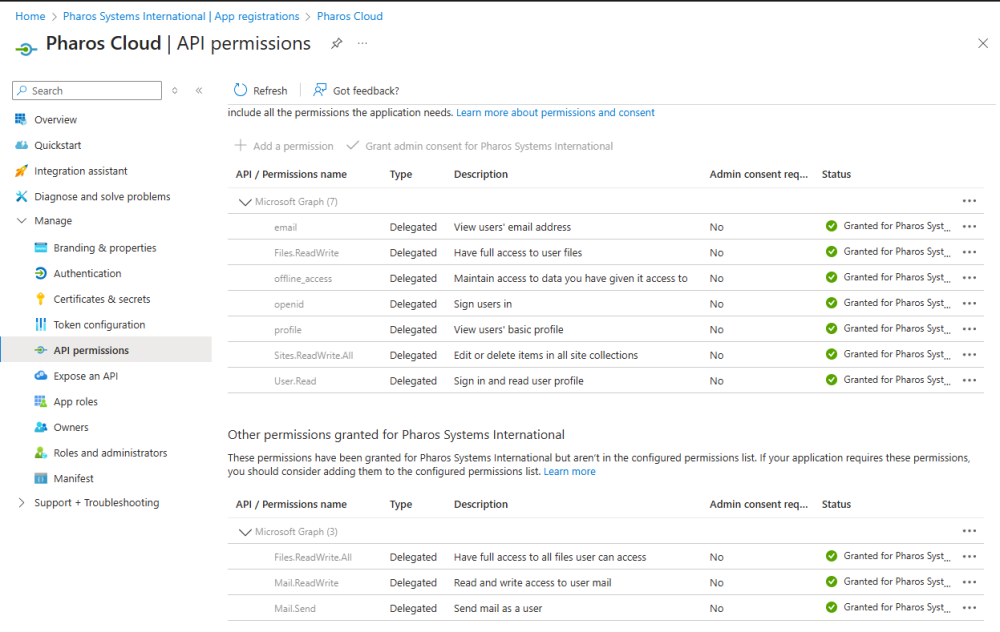This screenshot has height=632, width=1000.
Task: Click Add a permission button
Action: [284, 146]
